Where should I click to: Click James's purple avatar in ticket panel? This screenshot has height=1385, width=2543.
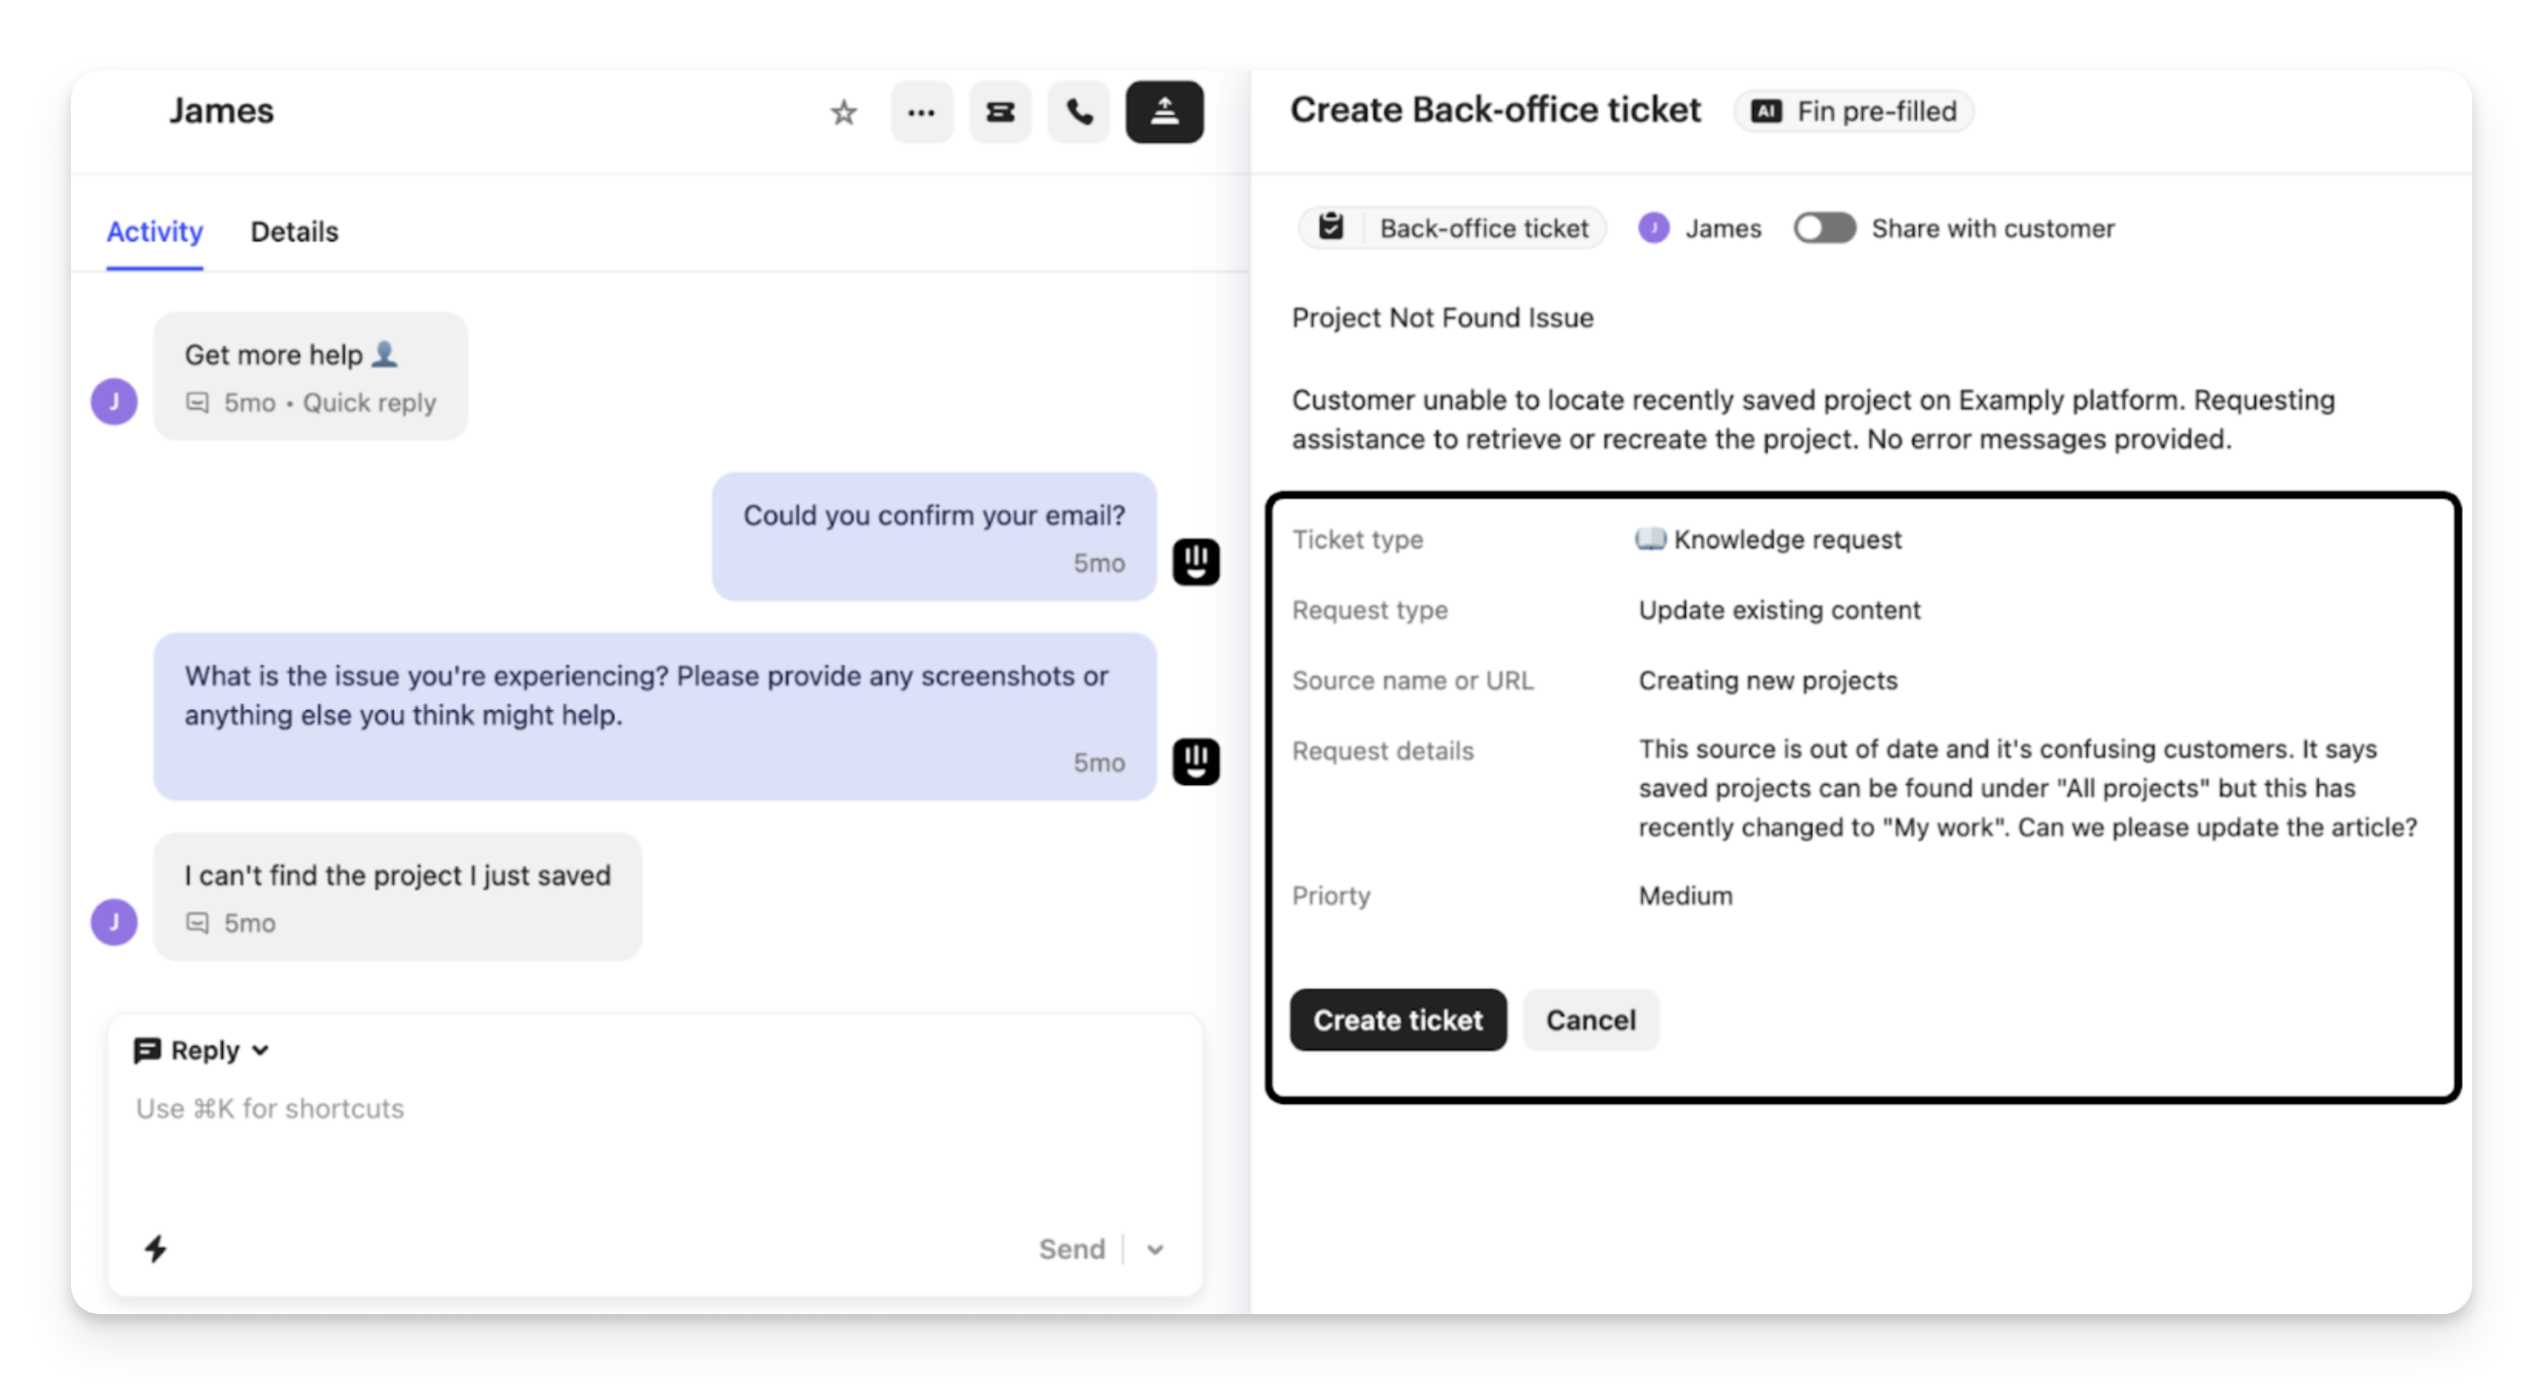click(1653, 228)
